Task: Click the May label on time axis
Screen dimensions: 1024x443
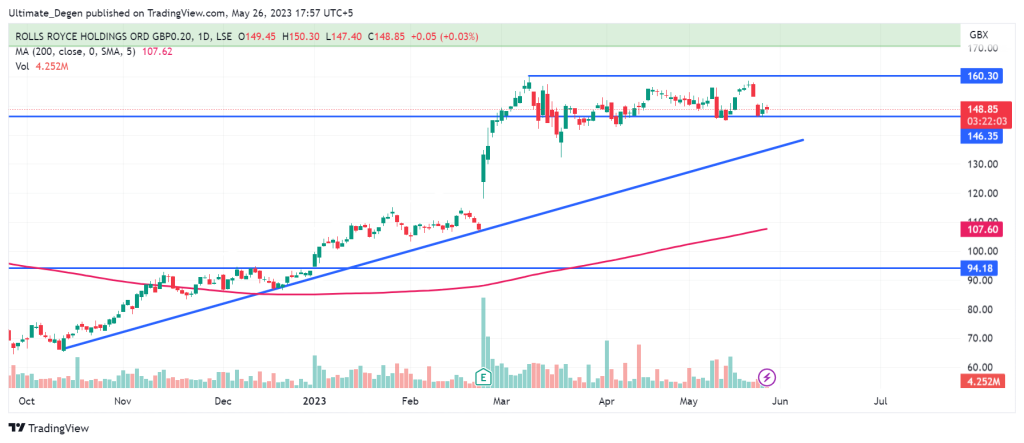Action: click(x=690, y=400)
